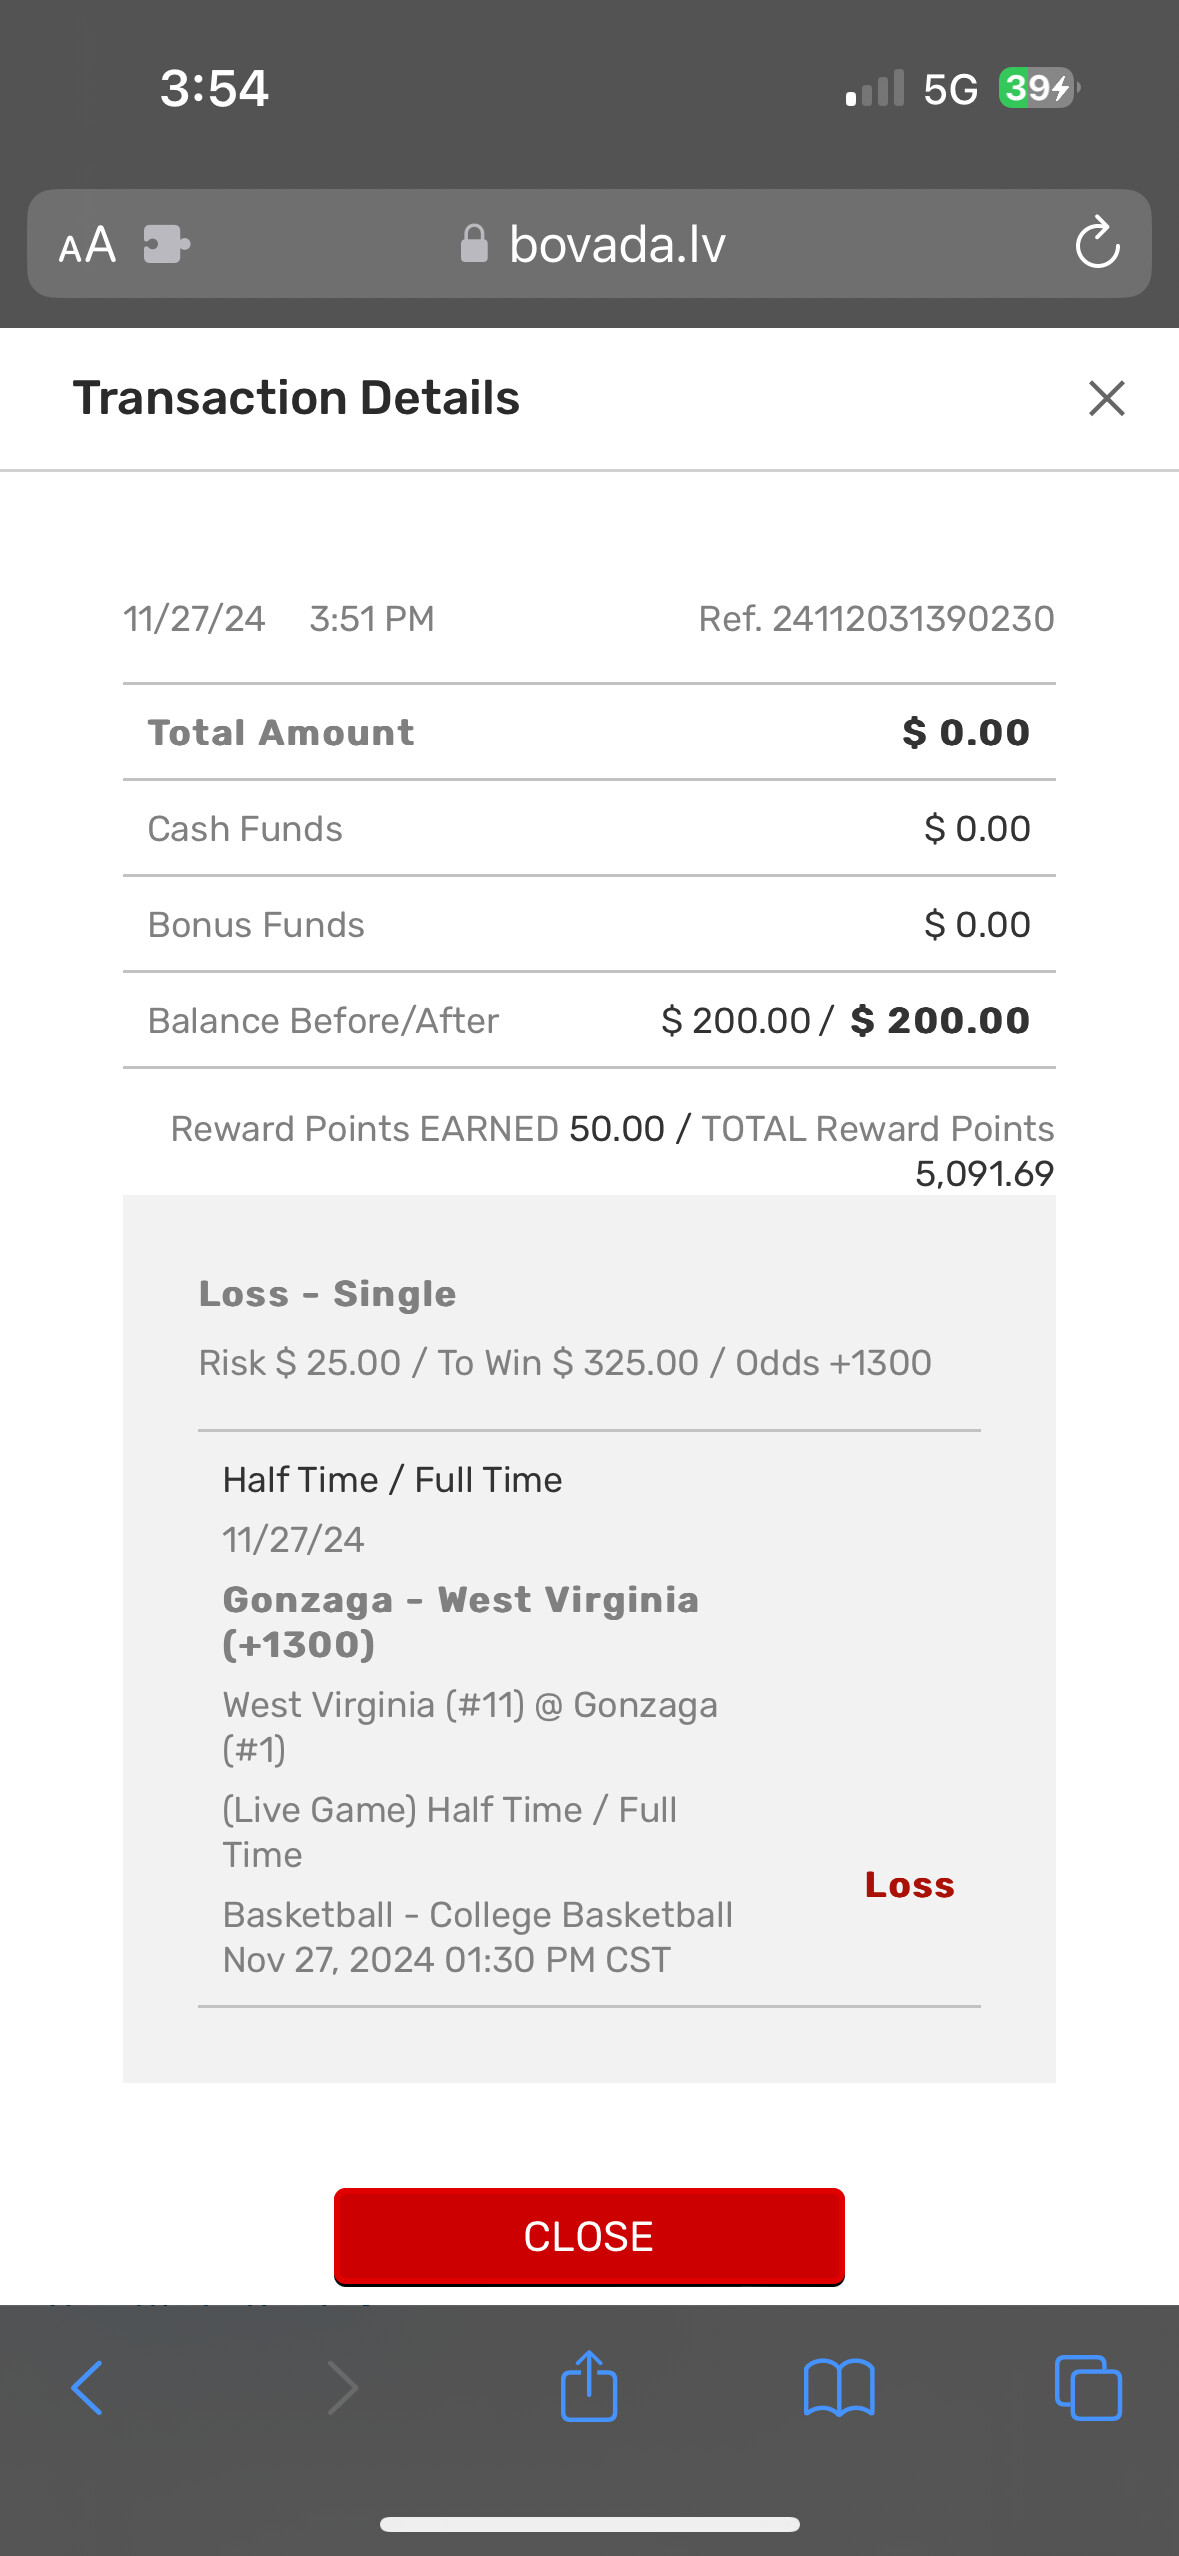Tap the extensions puzzle piece icon
Screen dimensions: 1179x2556
point(166,244)
